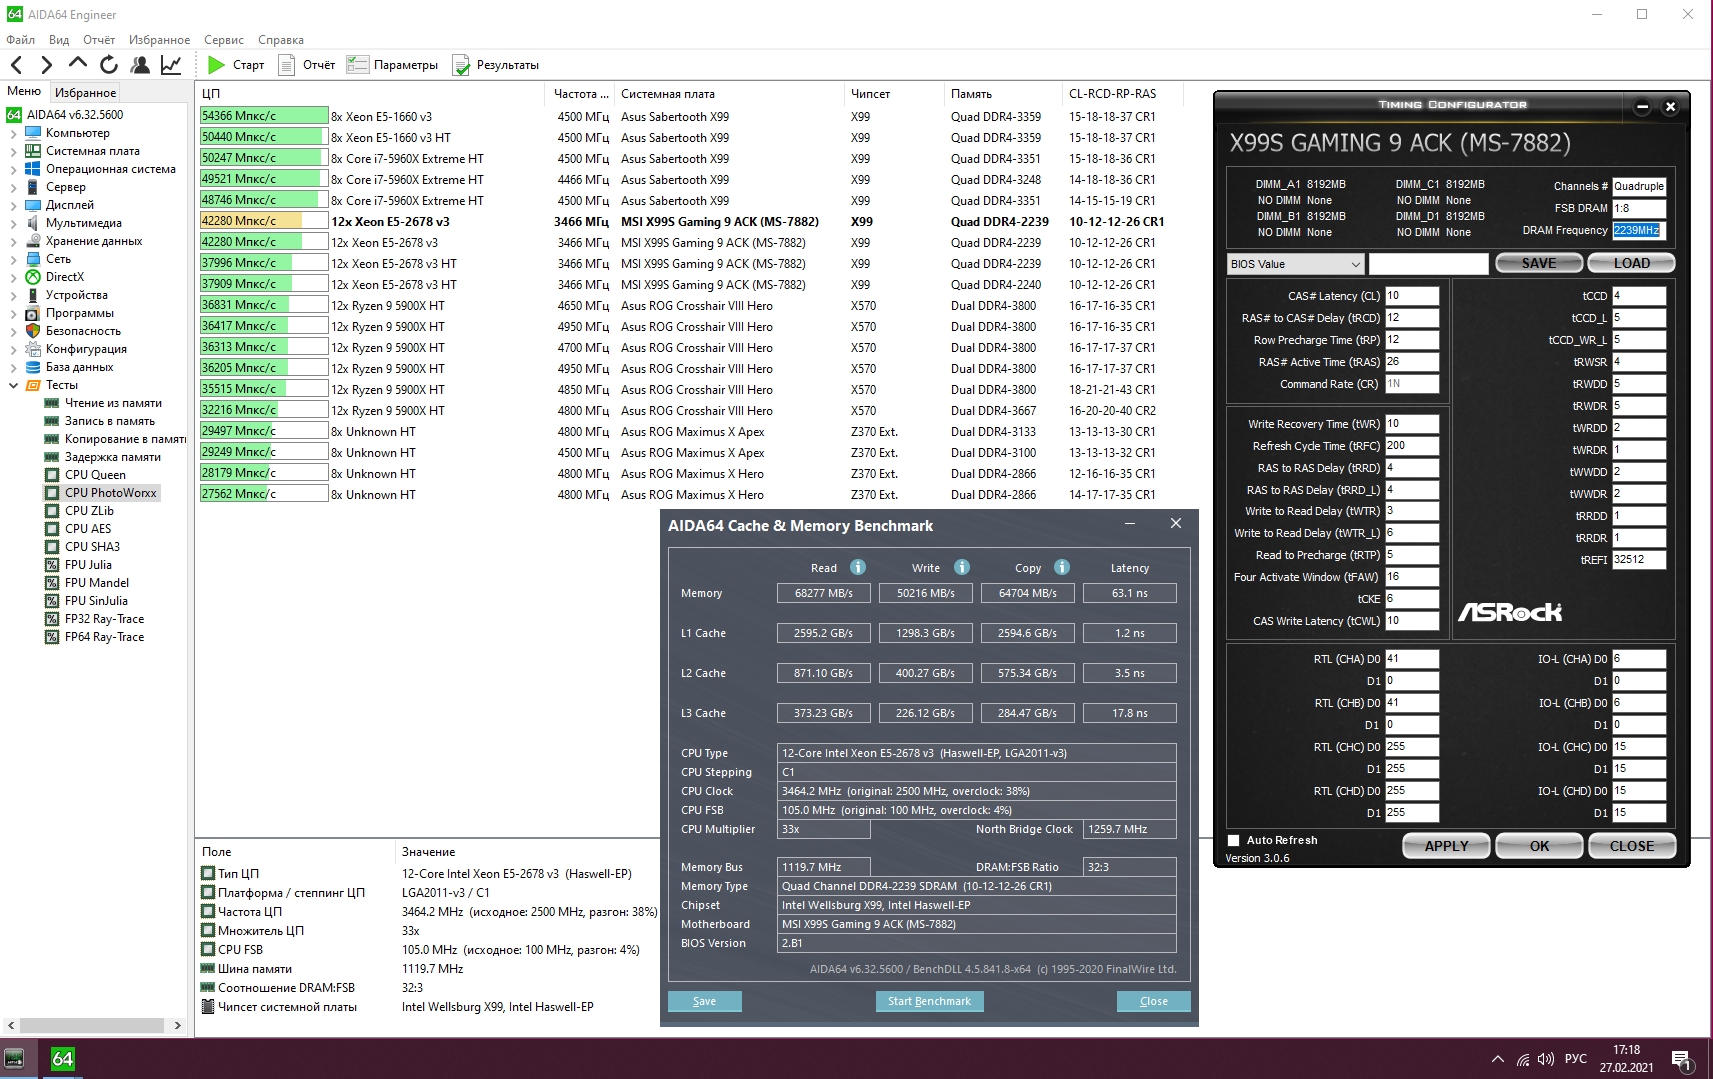Open the user profile toolbar icon
This screenshot has height=1079, width=1713.
pyautogui.click(x=140, y=65)
